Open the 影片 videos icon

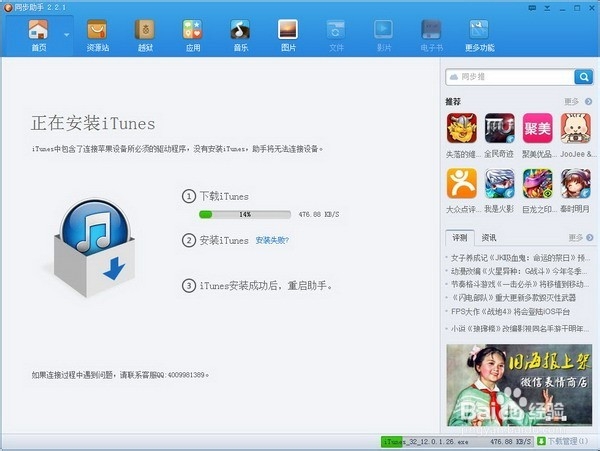coord(383,36)
